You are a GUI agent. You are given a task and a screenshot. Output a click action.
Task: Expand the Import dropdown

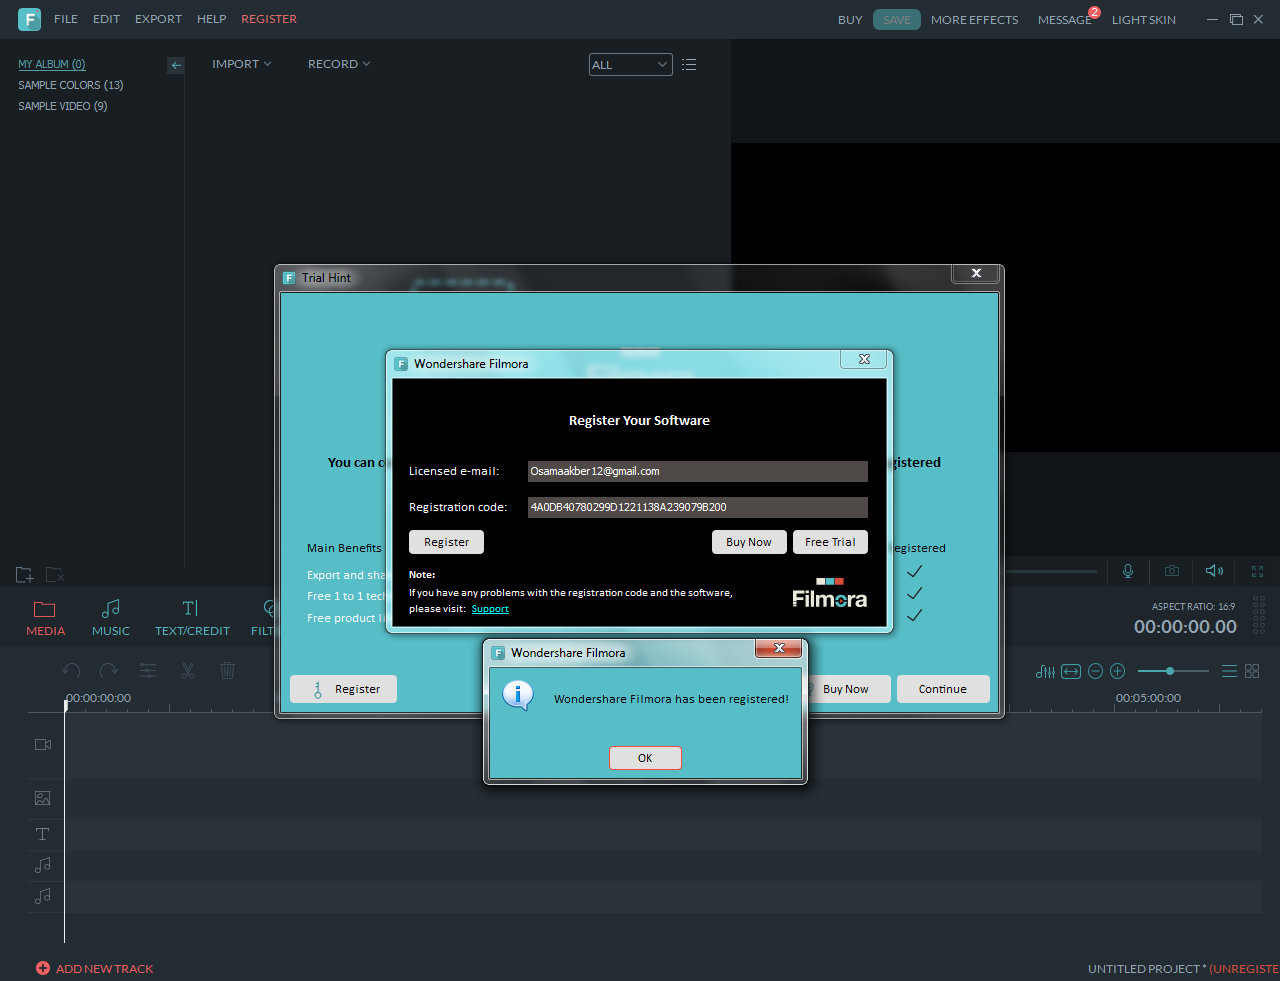point(242,64)
